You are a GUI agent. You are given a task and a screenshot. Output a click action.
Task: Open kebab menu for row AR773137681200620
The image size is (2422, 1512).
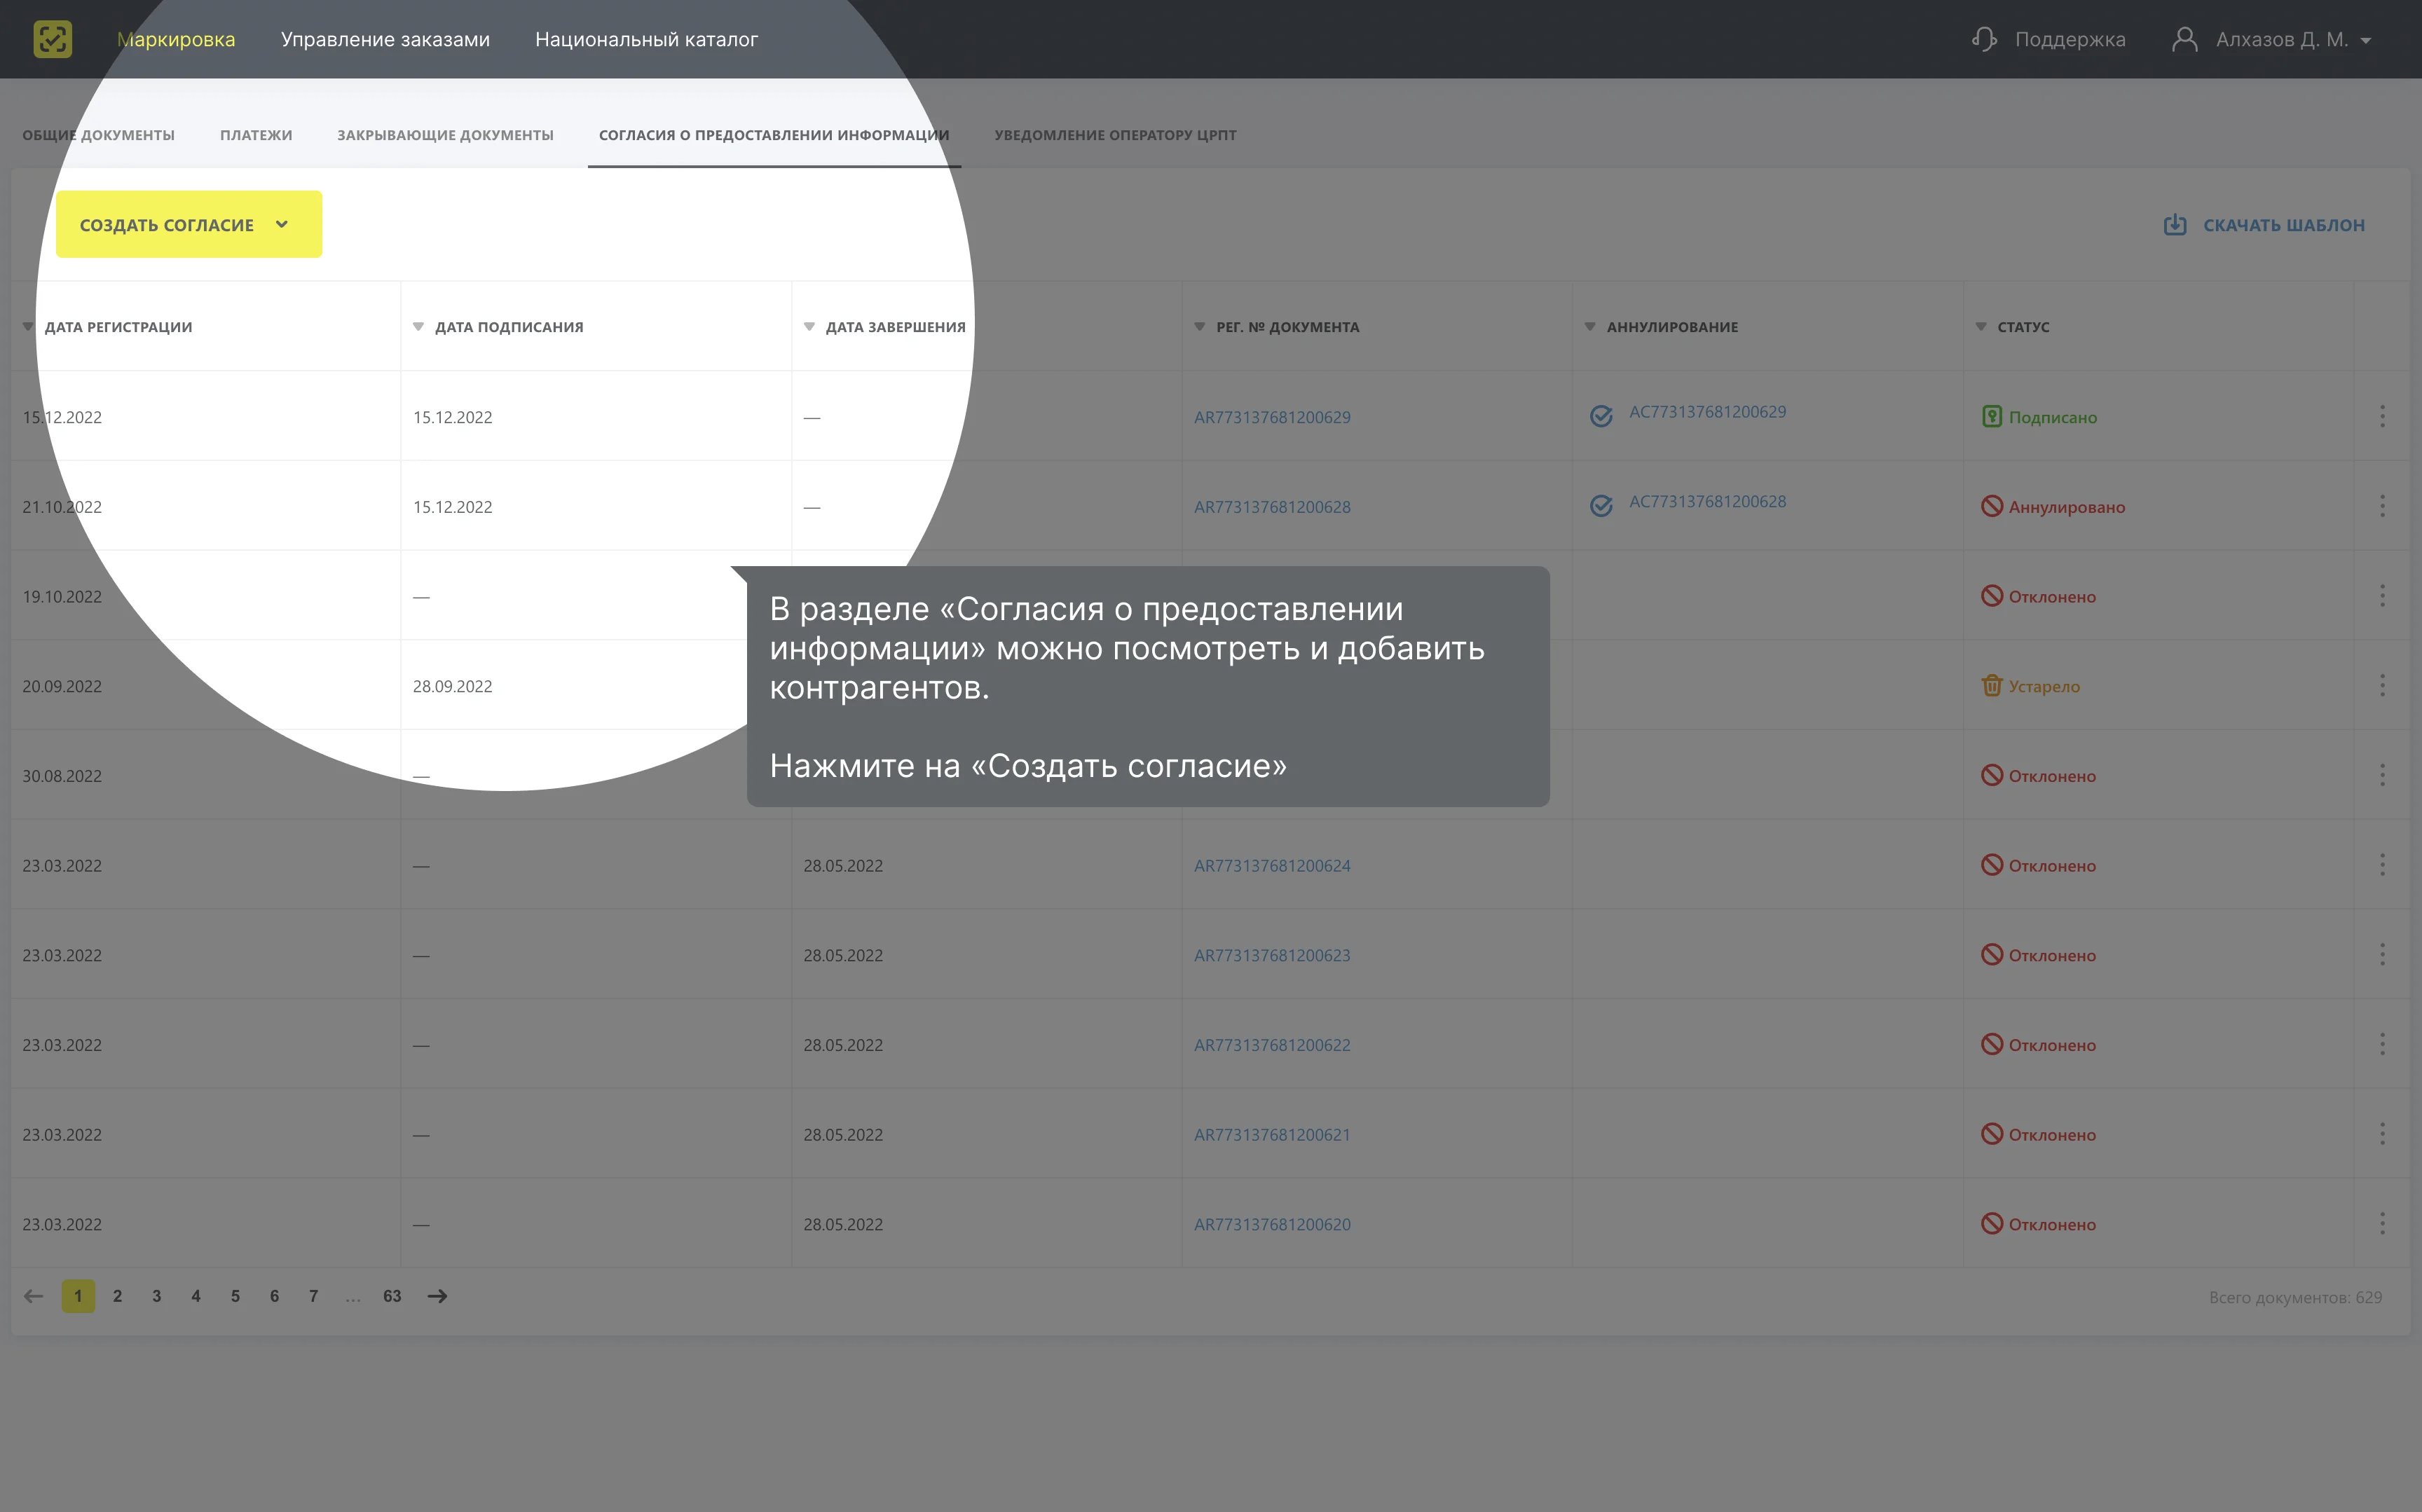(2382, 1223)
